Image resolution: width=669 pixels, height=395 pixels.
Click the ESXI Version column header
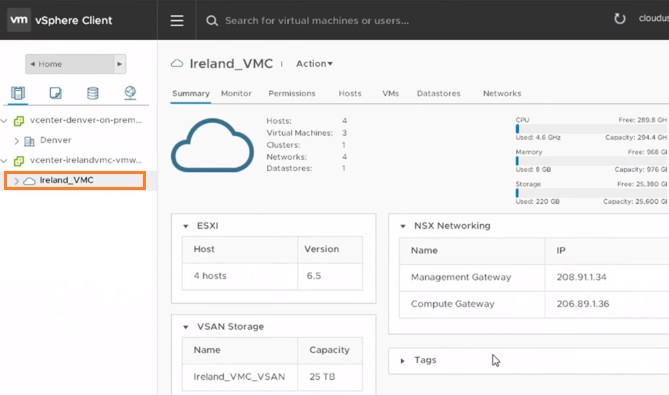click(330, 250)
